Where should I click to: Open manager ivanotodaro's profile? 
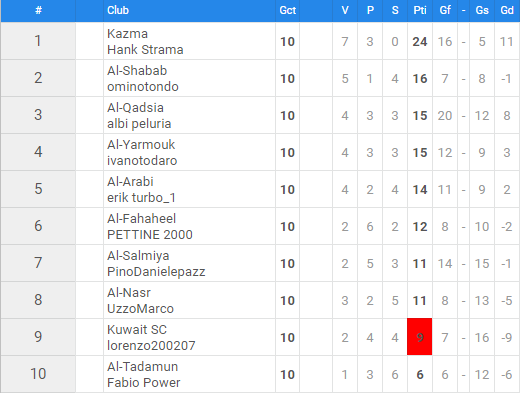(142, 161)
